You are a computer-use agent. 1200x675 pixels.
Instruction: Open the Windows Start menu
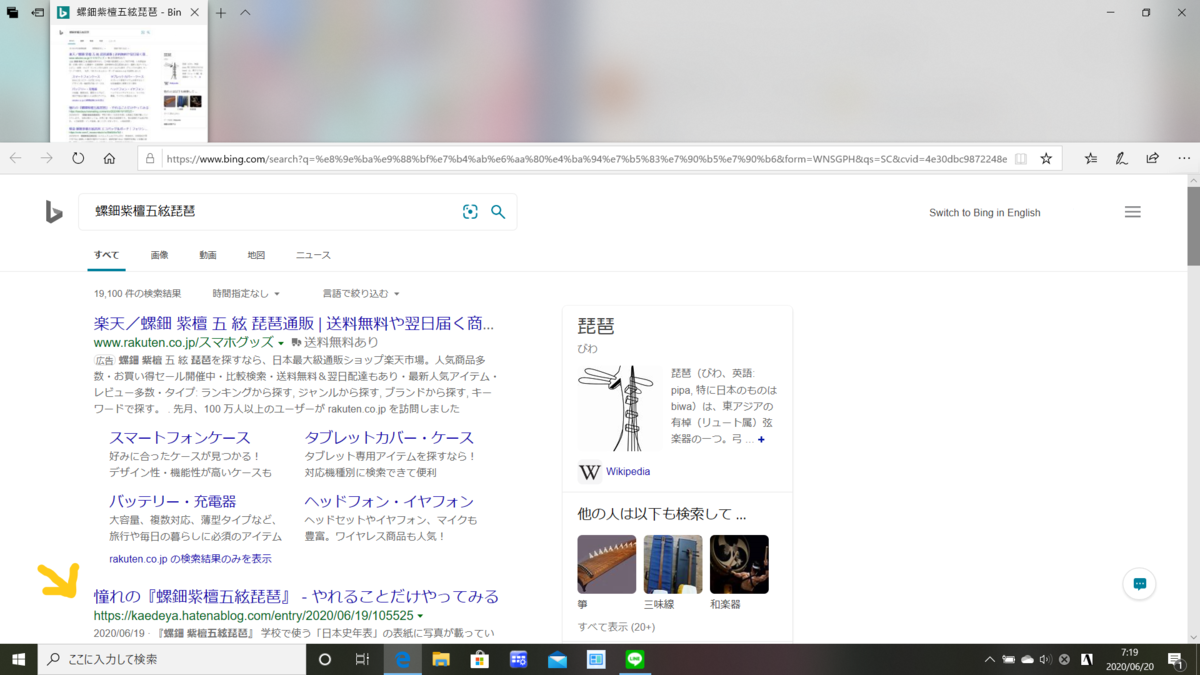point(18,660)
